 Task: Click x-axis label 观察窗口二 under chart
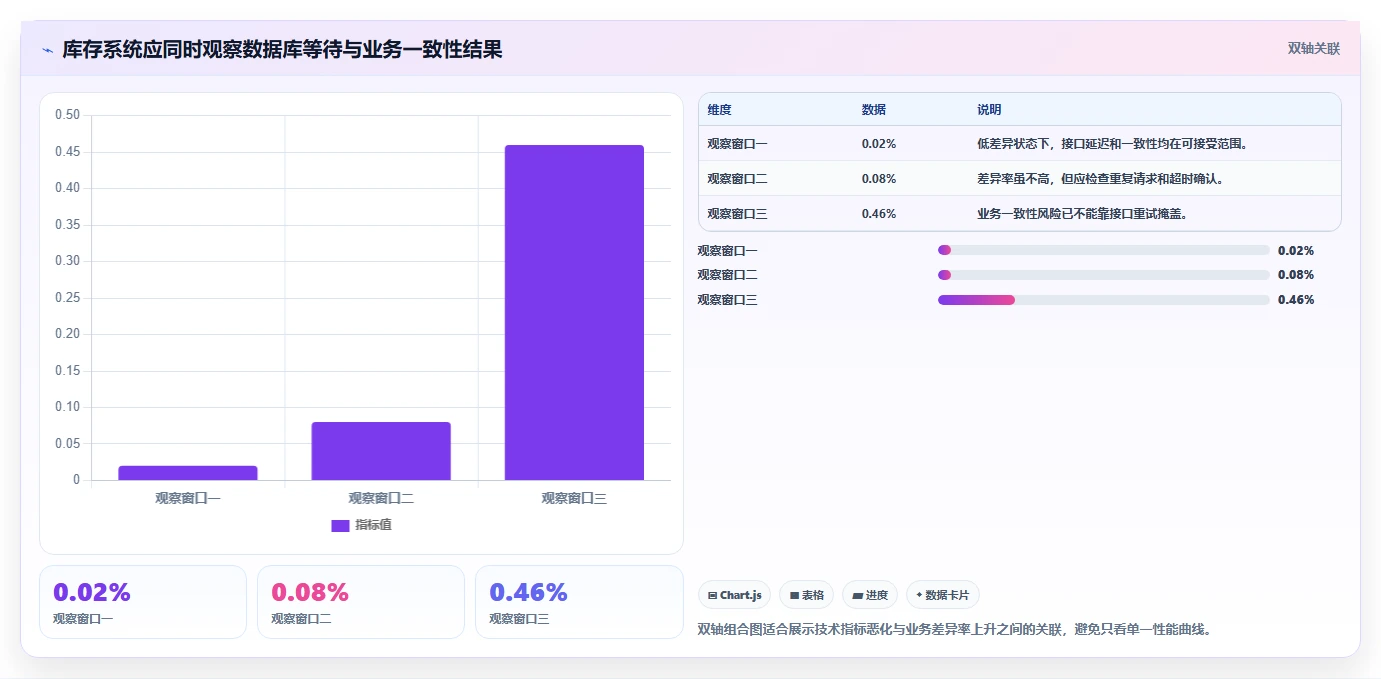pyautogui.click(x=381, y=498)
